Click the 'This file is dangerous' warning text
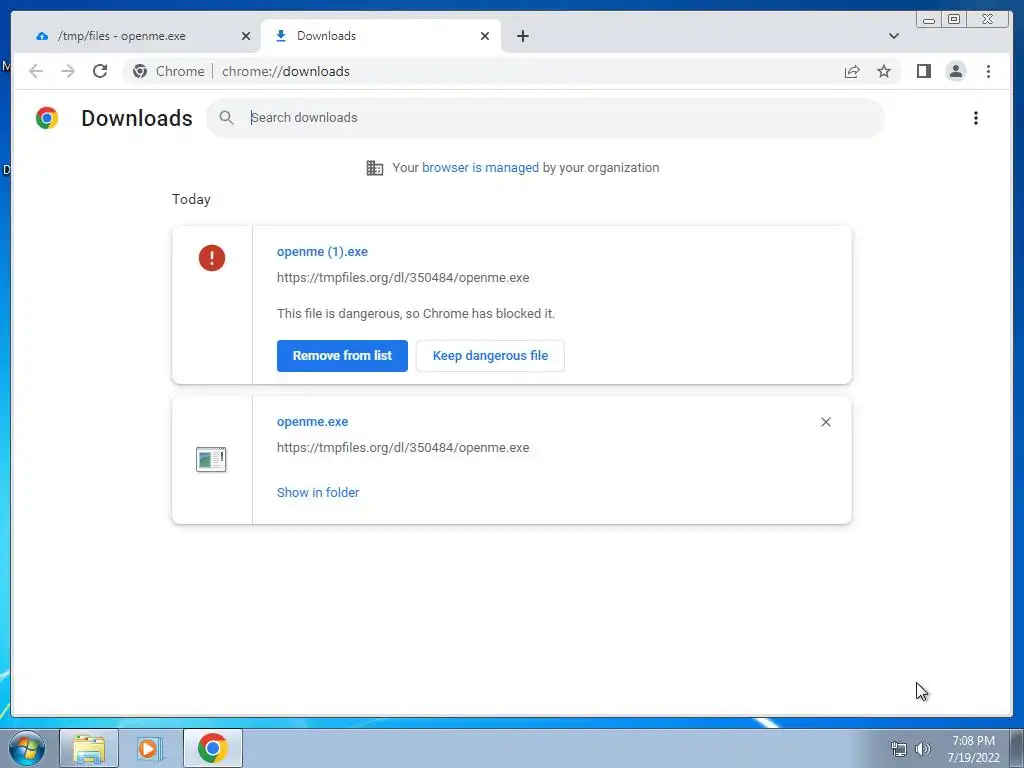The image size is (1024, 768). (x=416, y=313)
